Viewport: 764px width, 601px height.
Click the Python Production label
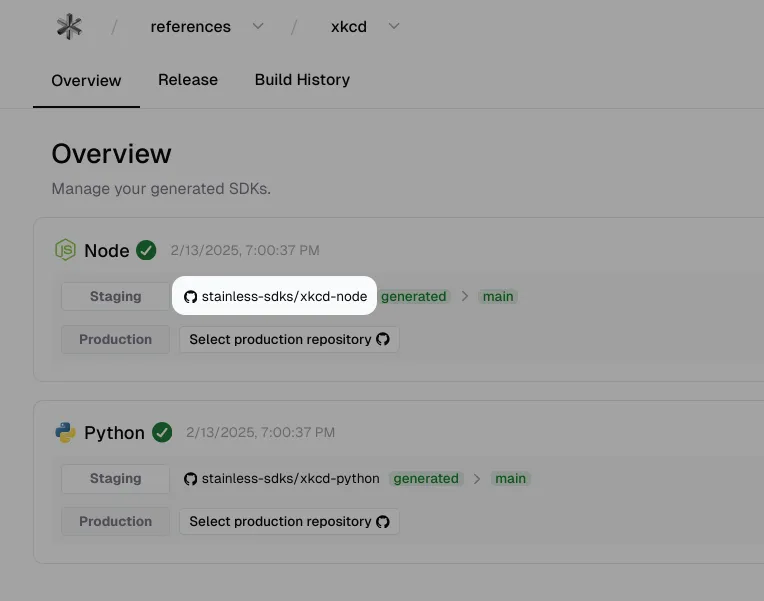115,521
